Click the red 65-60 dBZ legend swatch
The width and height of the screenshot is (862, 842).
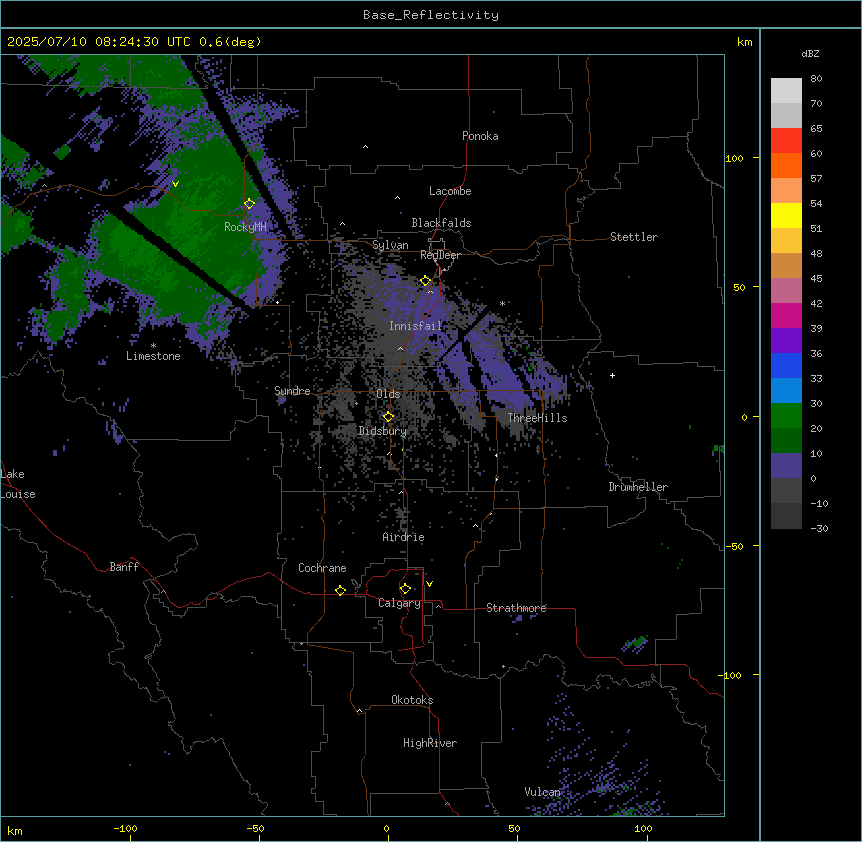point(786,141)
